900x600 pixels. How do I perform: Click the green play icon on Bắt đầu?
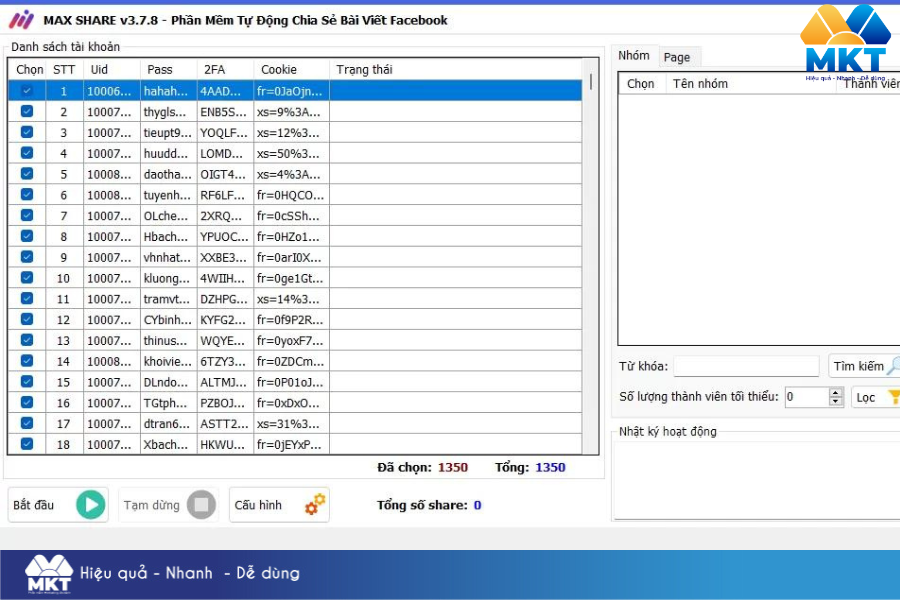click(90, 505)
